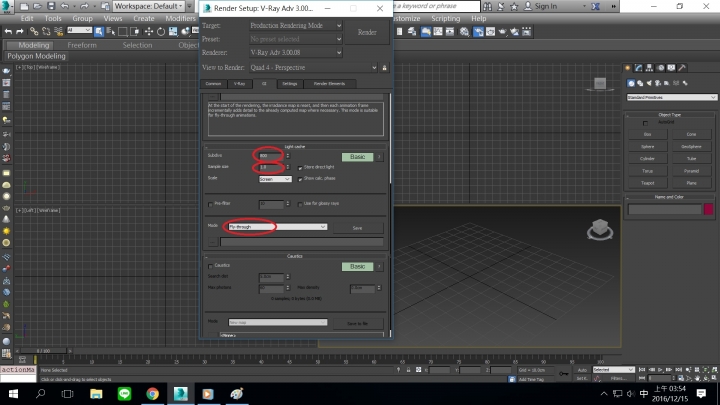Image resolution: width=720 pixels, height=405 pixels.
Task: Activate the Select and Rotate tool
Action: point(161,31)
